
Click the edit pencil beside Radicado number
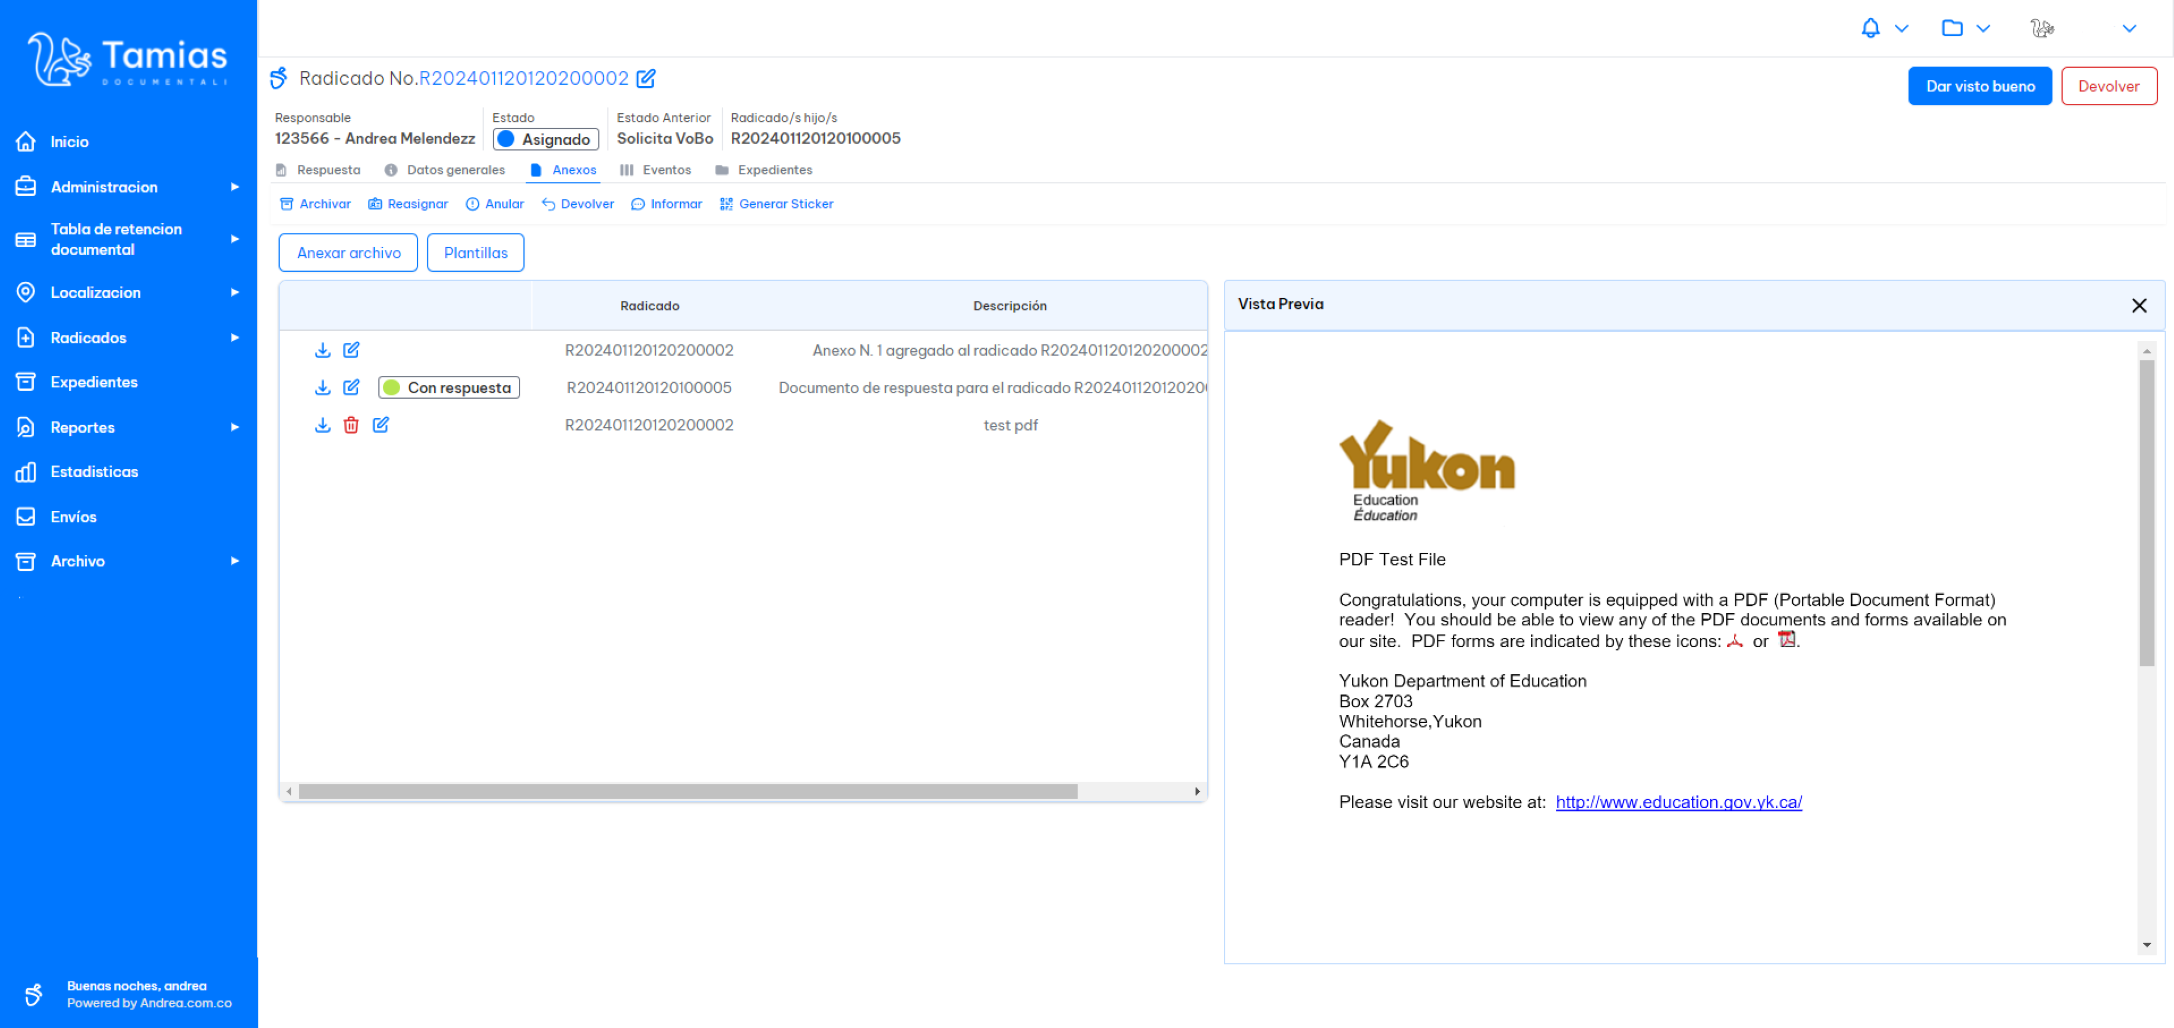(x=647, y=78)
